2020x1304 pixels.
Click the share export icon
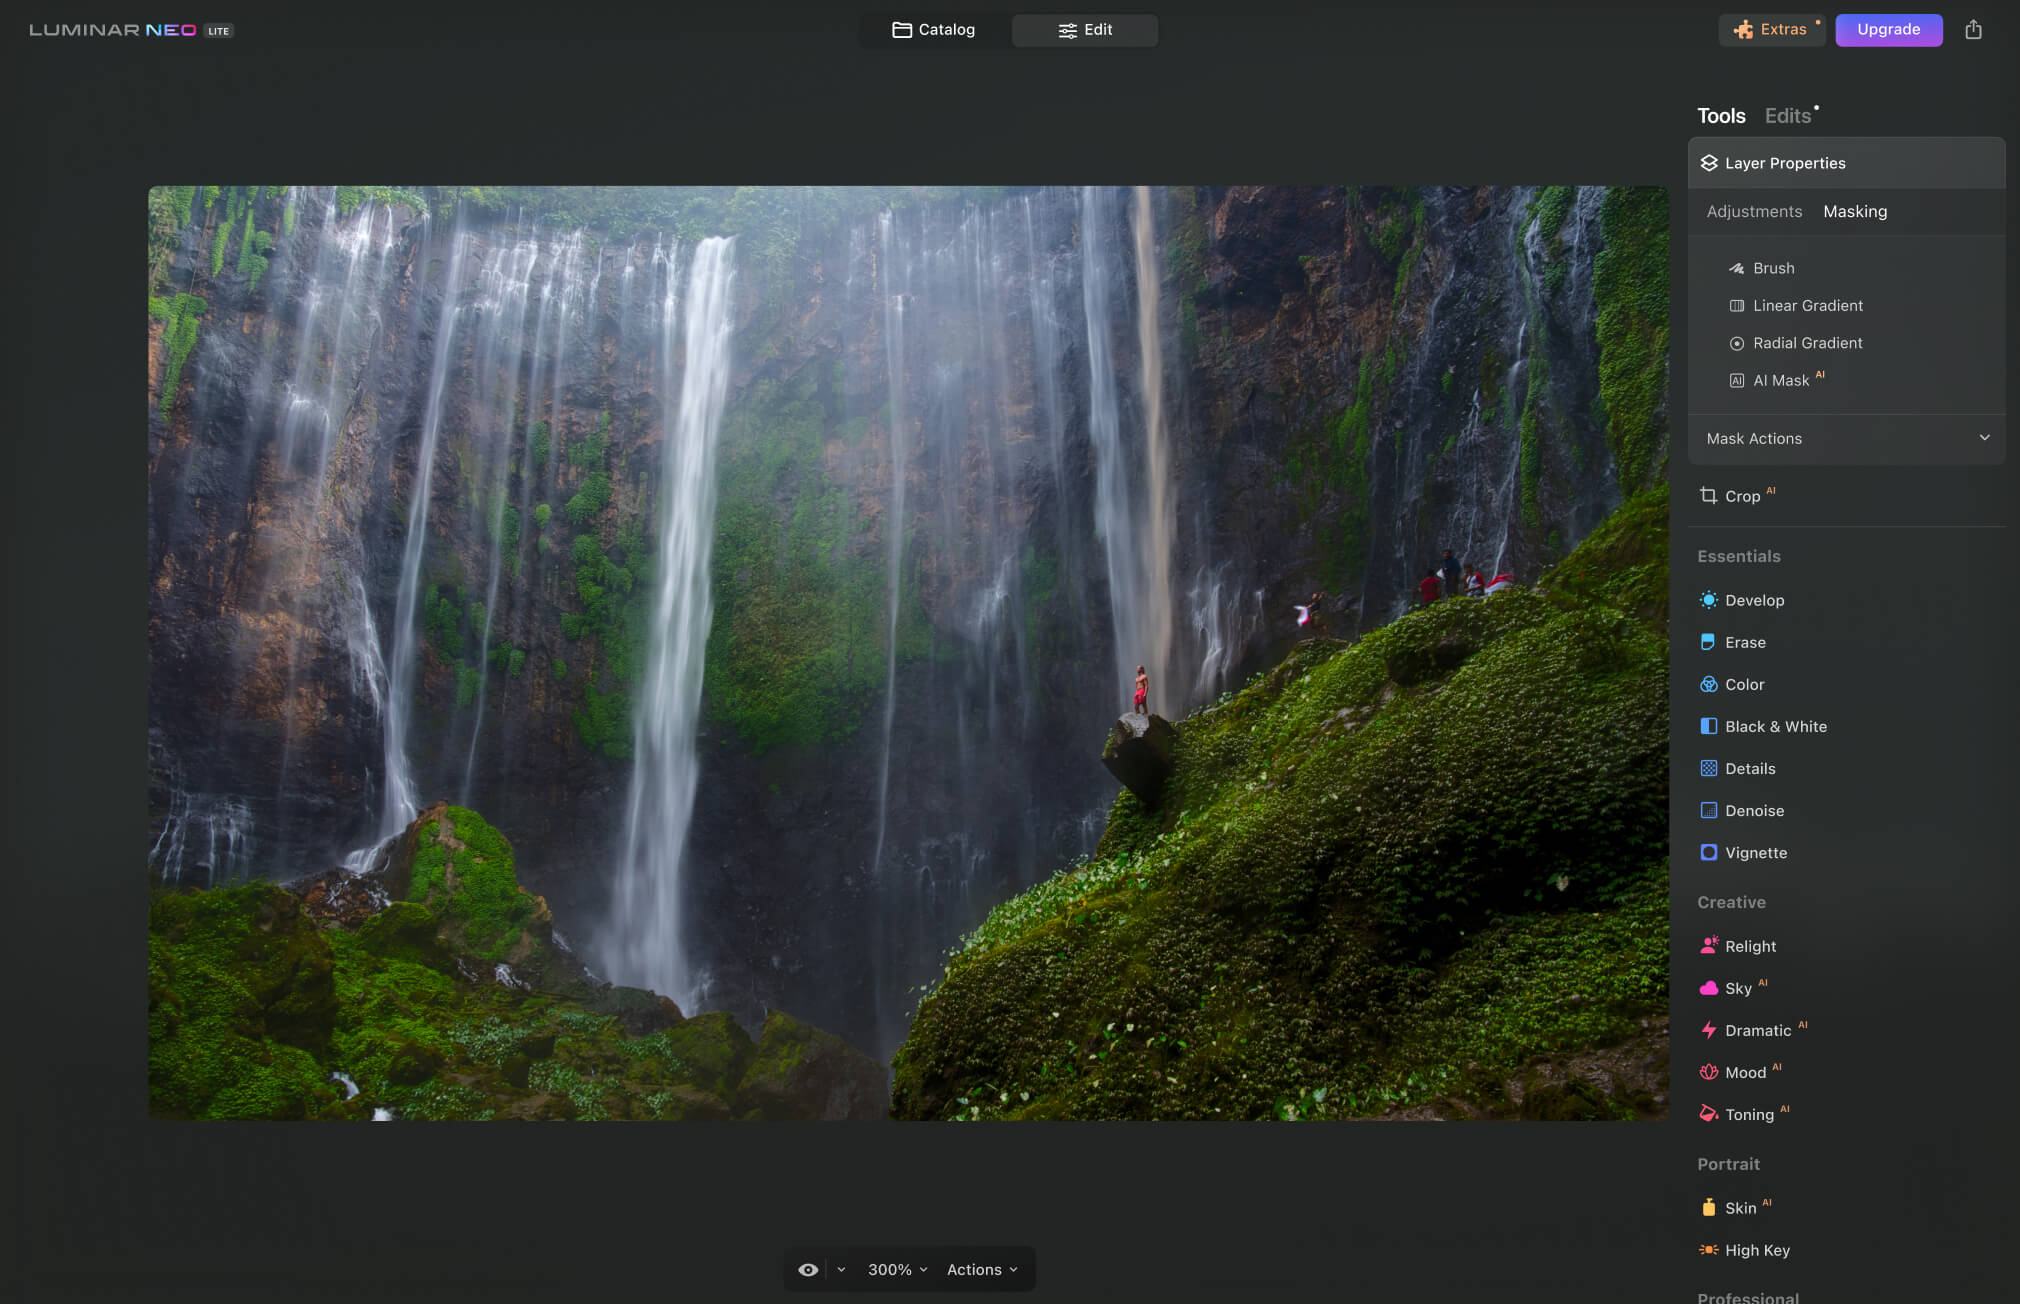(x=1972, y=30)
